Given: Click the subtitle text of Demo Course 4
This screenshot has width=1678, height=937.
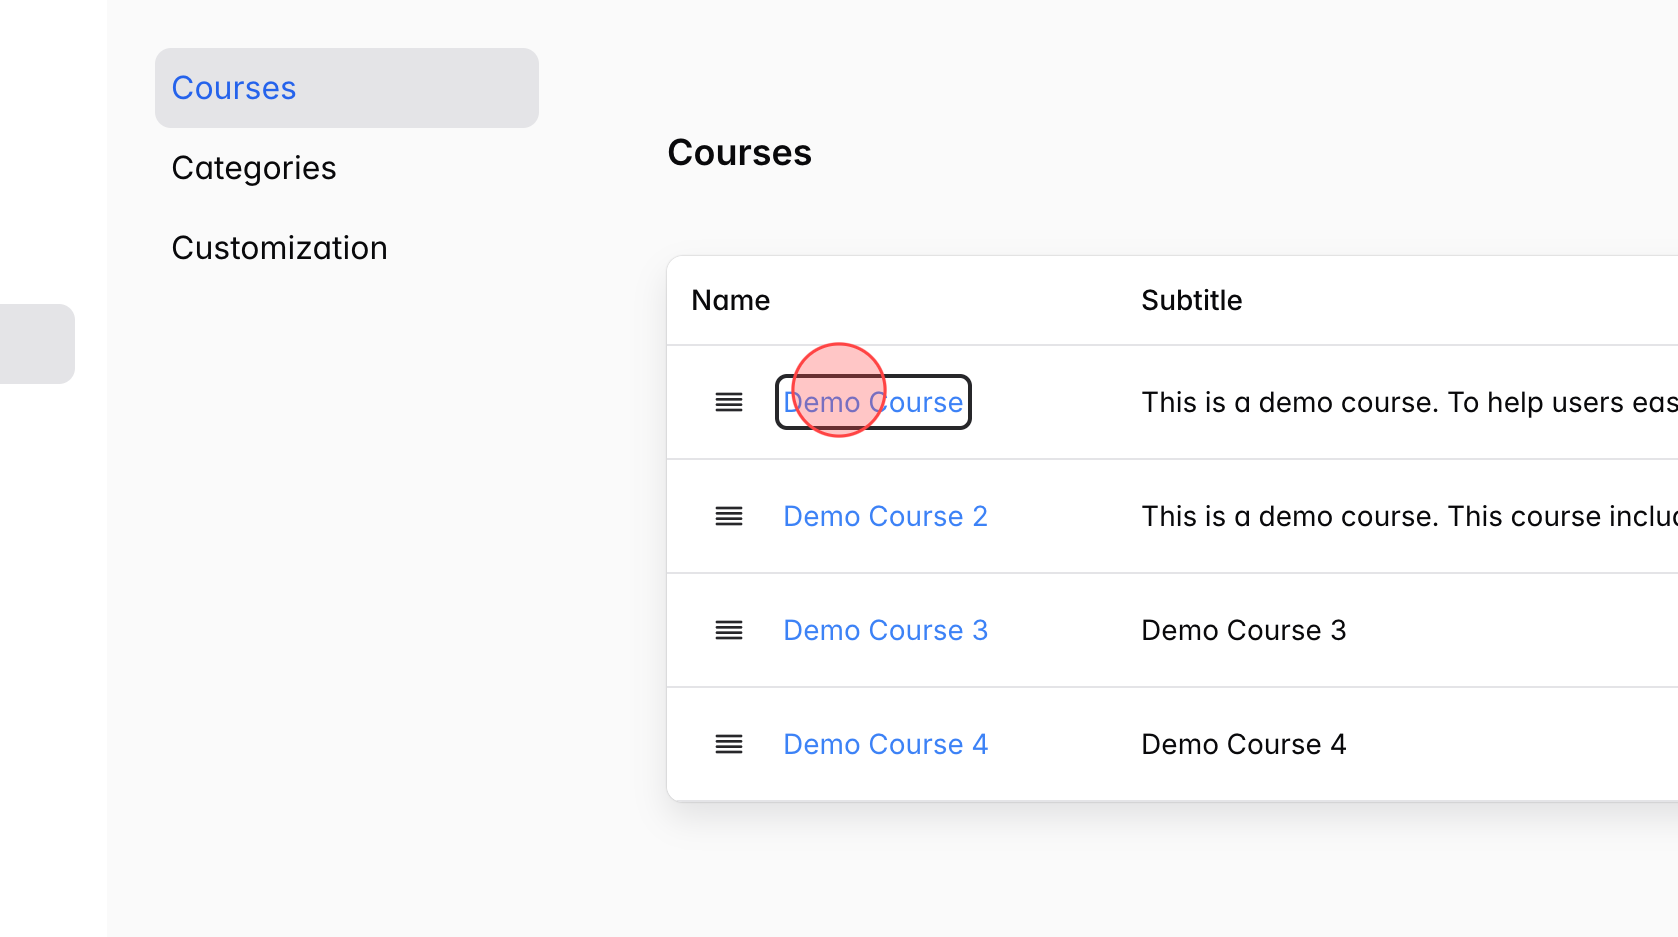Looking at the screenshot, I should 1243,744.
